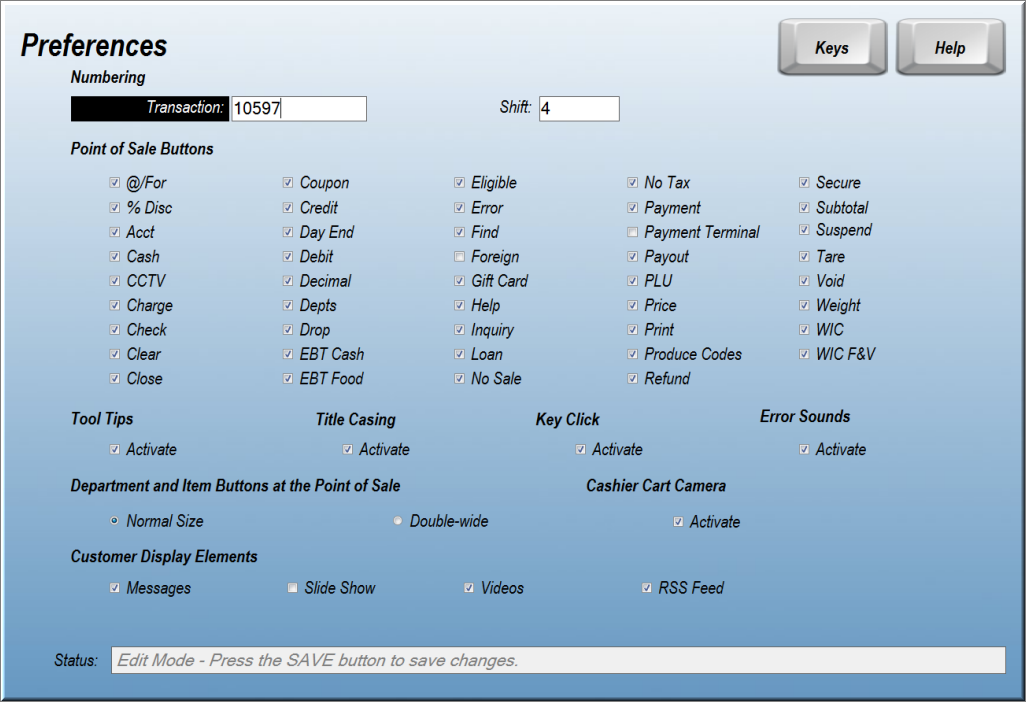The image size is (1026, 702).
Task: Uncheck the PLU checkbox
Action: (633, 281)
